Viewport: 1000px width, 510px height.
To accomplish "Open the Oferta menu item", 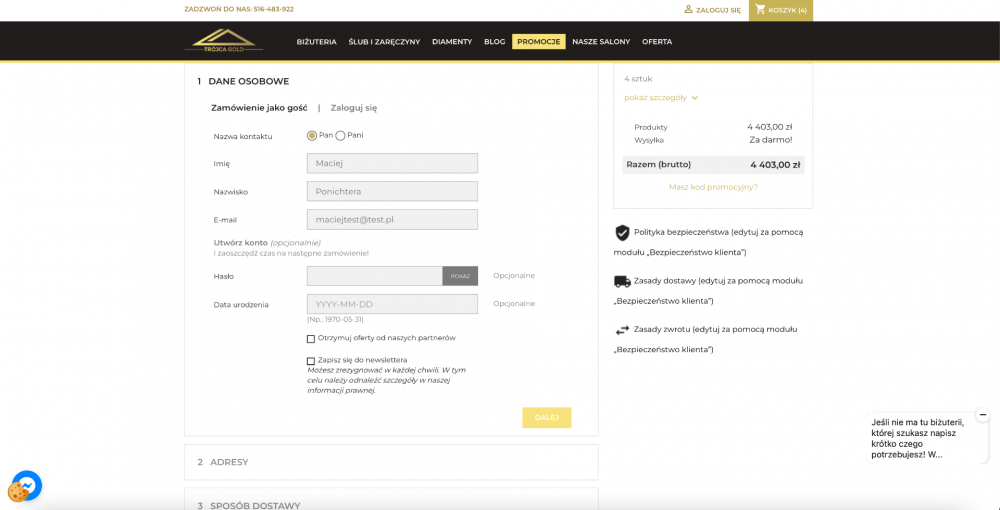I will coord(657,42).
